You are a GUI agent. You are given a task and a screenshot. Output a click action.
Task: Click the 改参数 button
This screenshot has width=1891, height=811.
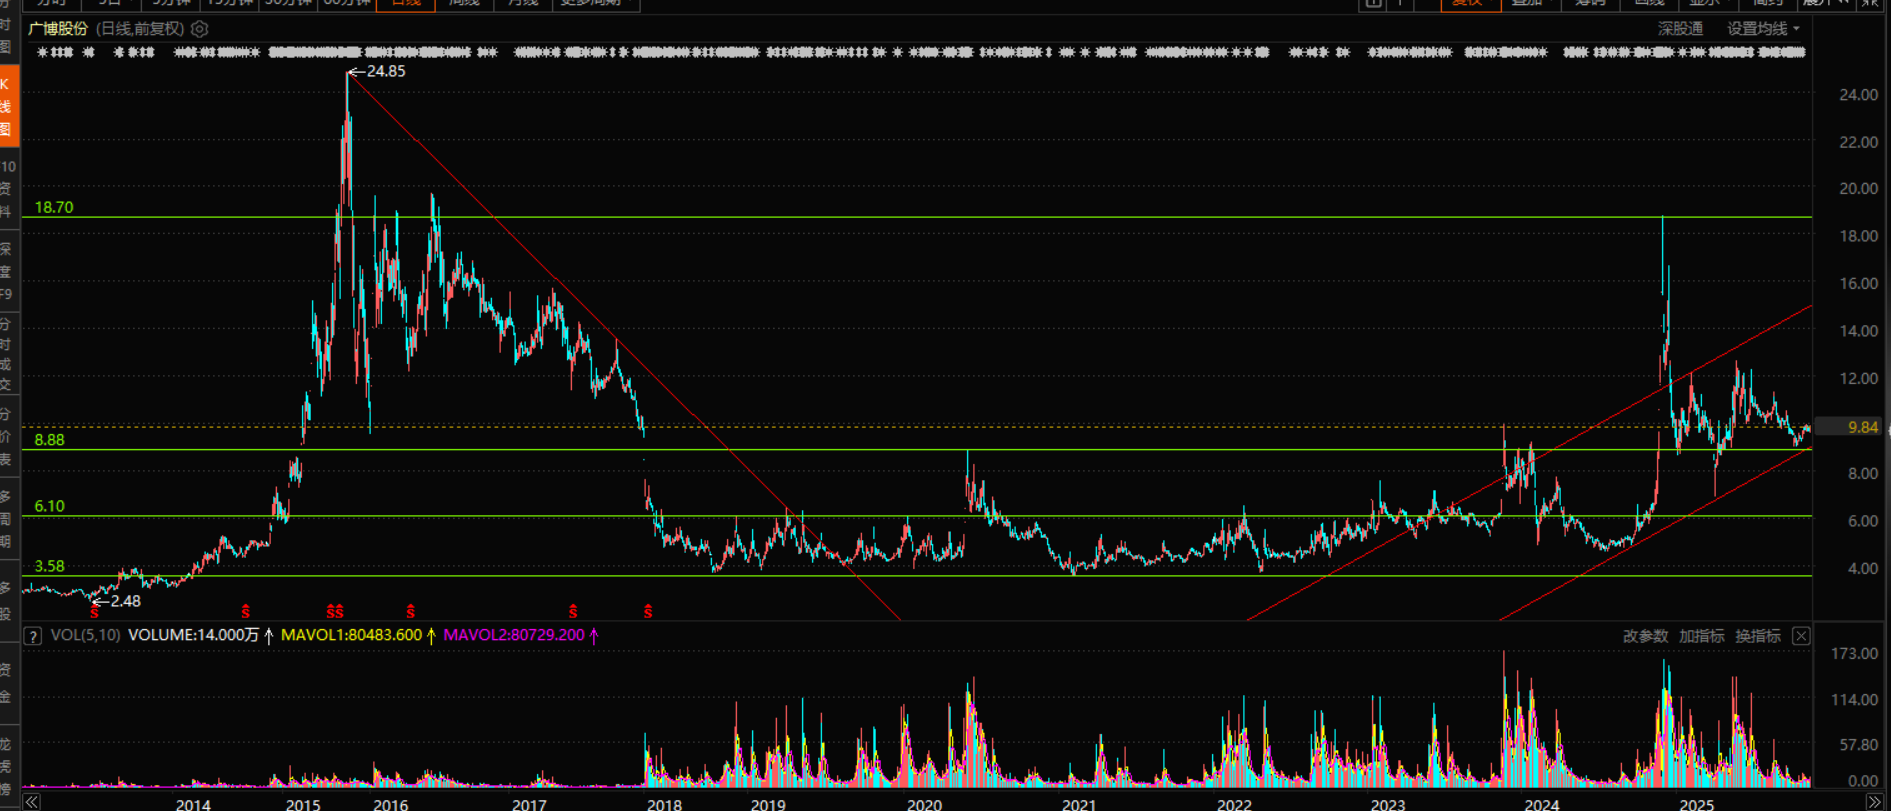click(1645, 636)
